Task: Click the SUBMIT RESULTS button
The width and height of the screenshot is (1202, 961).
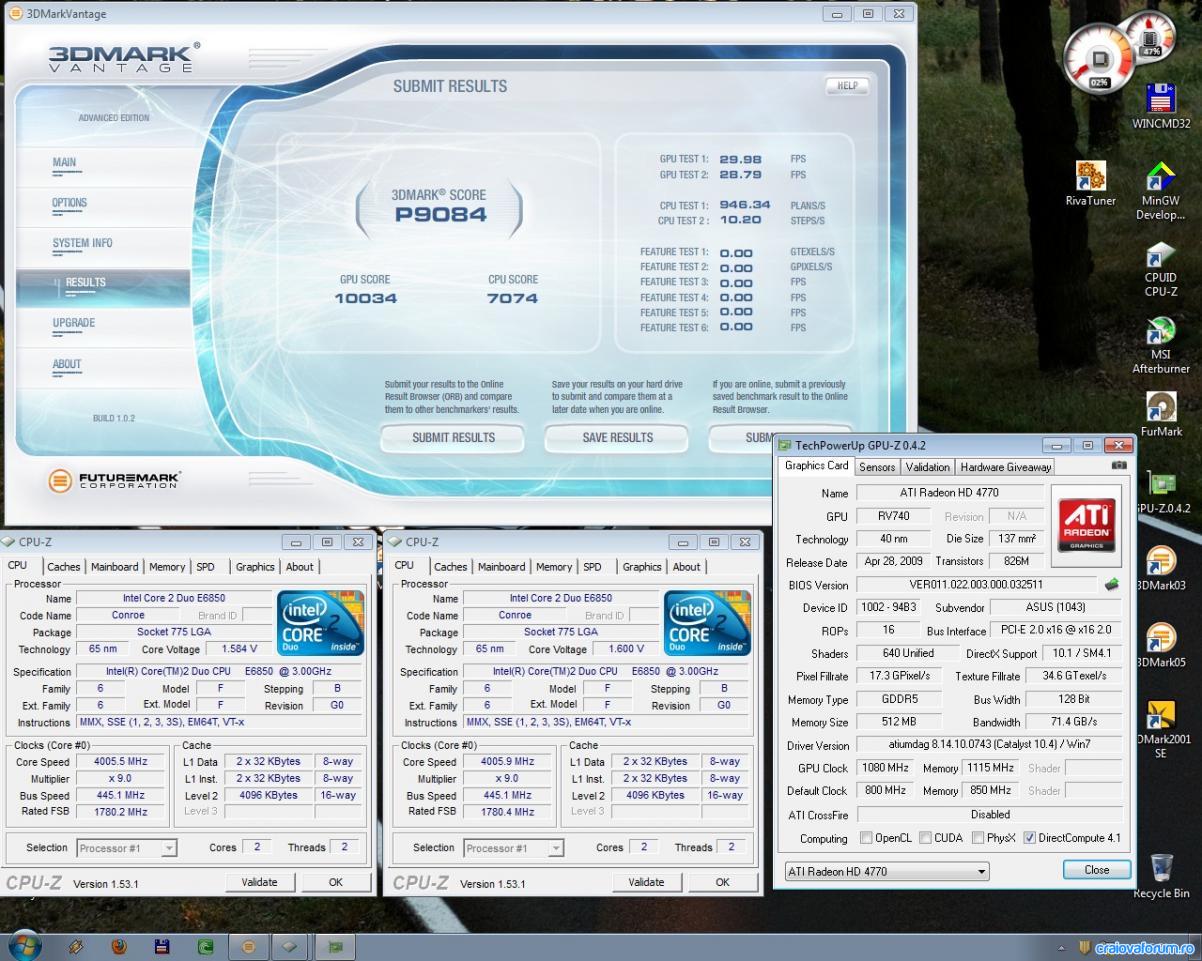Action: [x=453, y=437]
